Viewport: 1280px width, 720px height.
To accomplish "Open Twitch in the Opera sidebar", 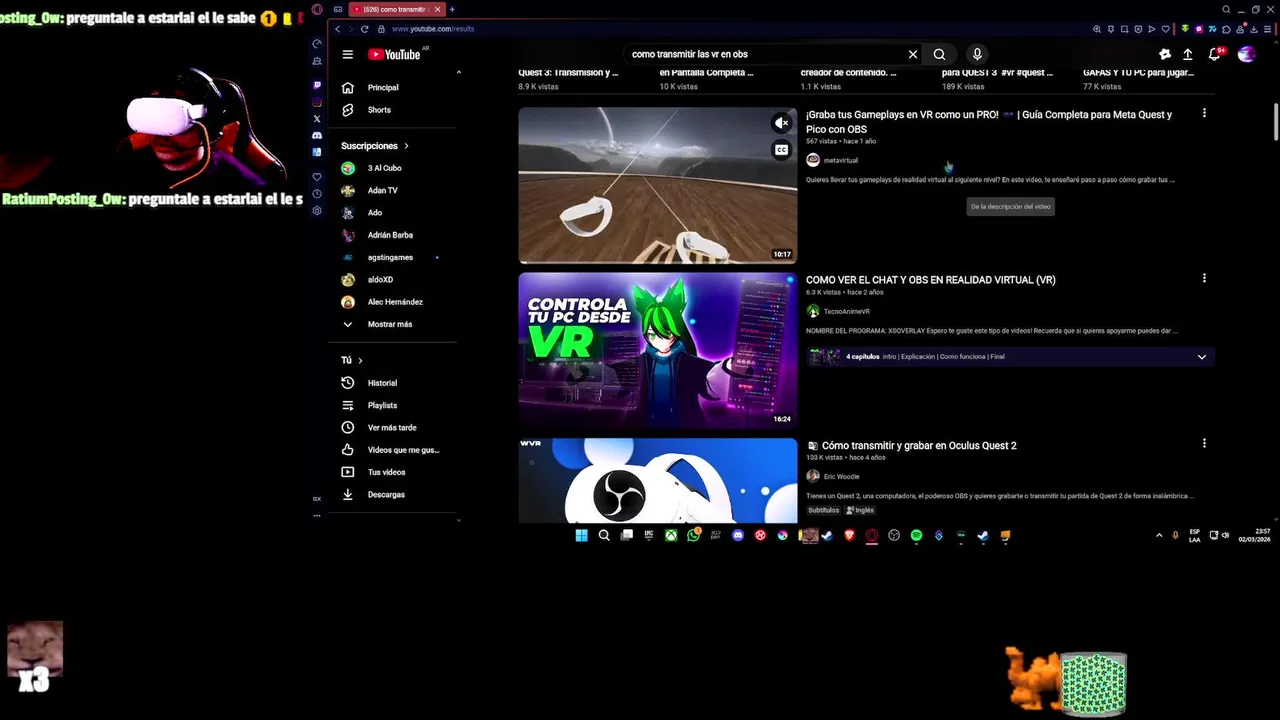I will tap(317, 85).
